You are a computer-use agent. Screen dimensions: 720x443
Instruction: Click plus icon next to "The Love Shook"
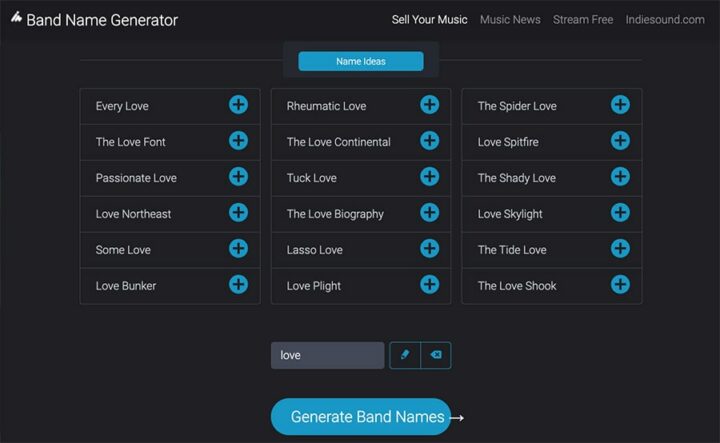pos(620,285)
